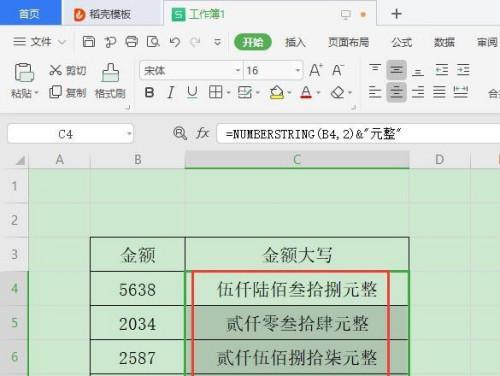The height and width of the screenshot is (376, 500).
Task: Open Print Preview icon
Action: click(153, 42)
